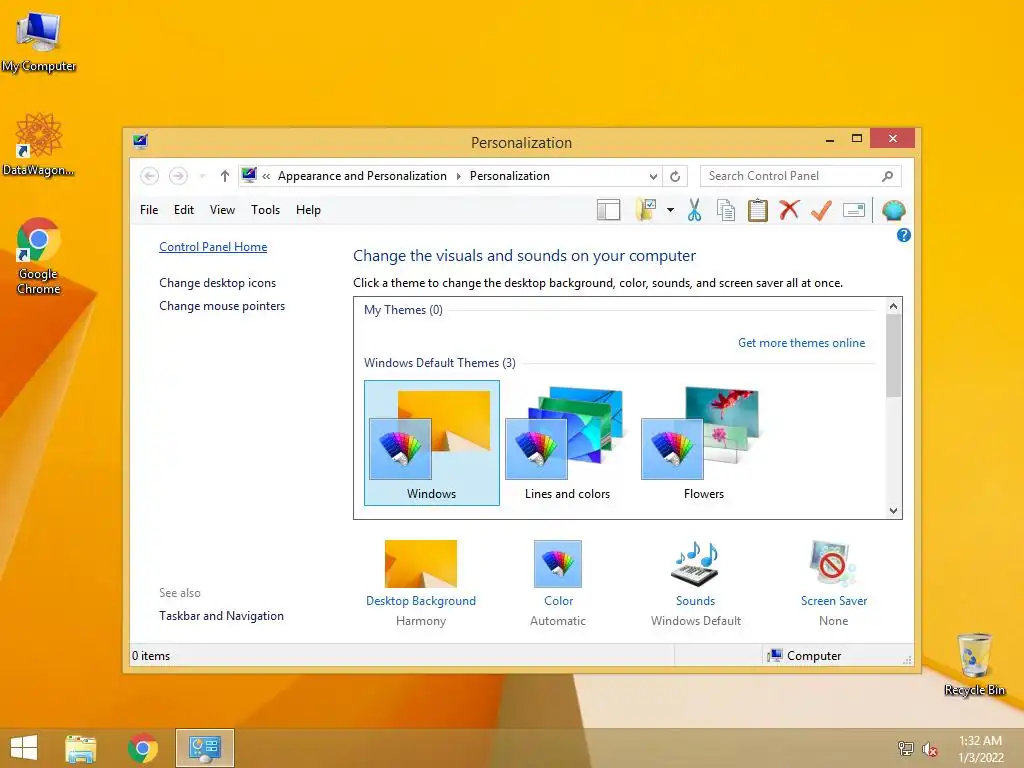Select the DataWagon desktop shortcut
This screenshot has width=1024, height=768.
39,144
